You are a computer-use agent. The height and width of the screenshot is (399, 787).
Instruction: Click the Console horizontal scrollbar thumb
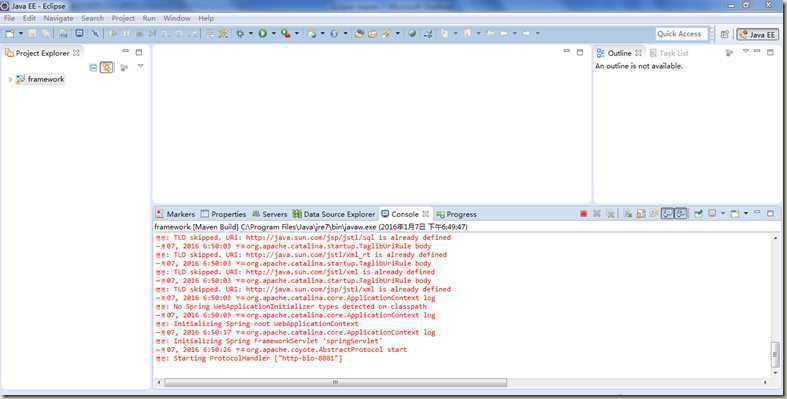point(335,382)
